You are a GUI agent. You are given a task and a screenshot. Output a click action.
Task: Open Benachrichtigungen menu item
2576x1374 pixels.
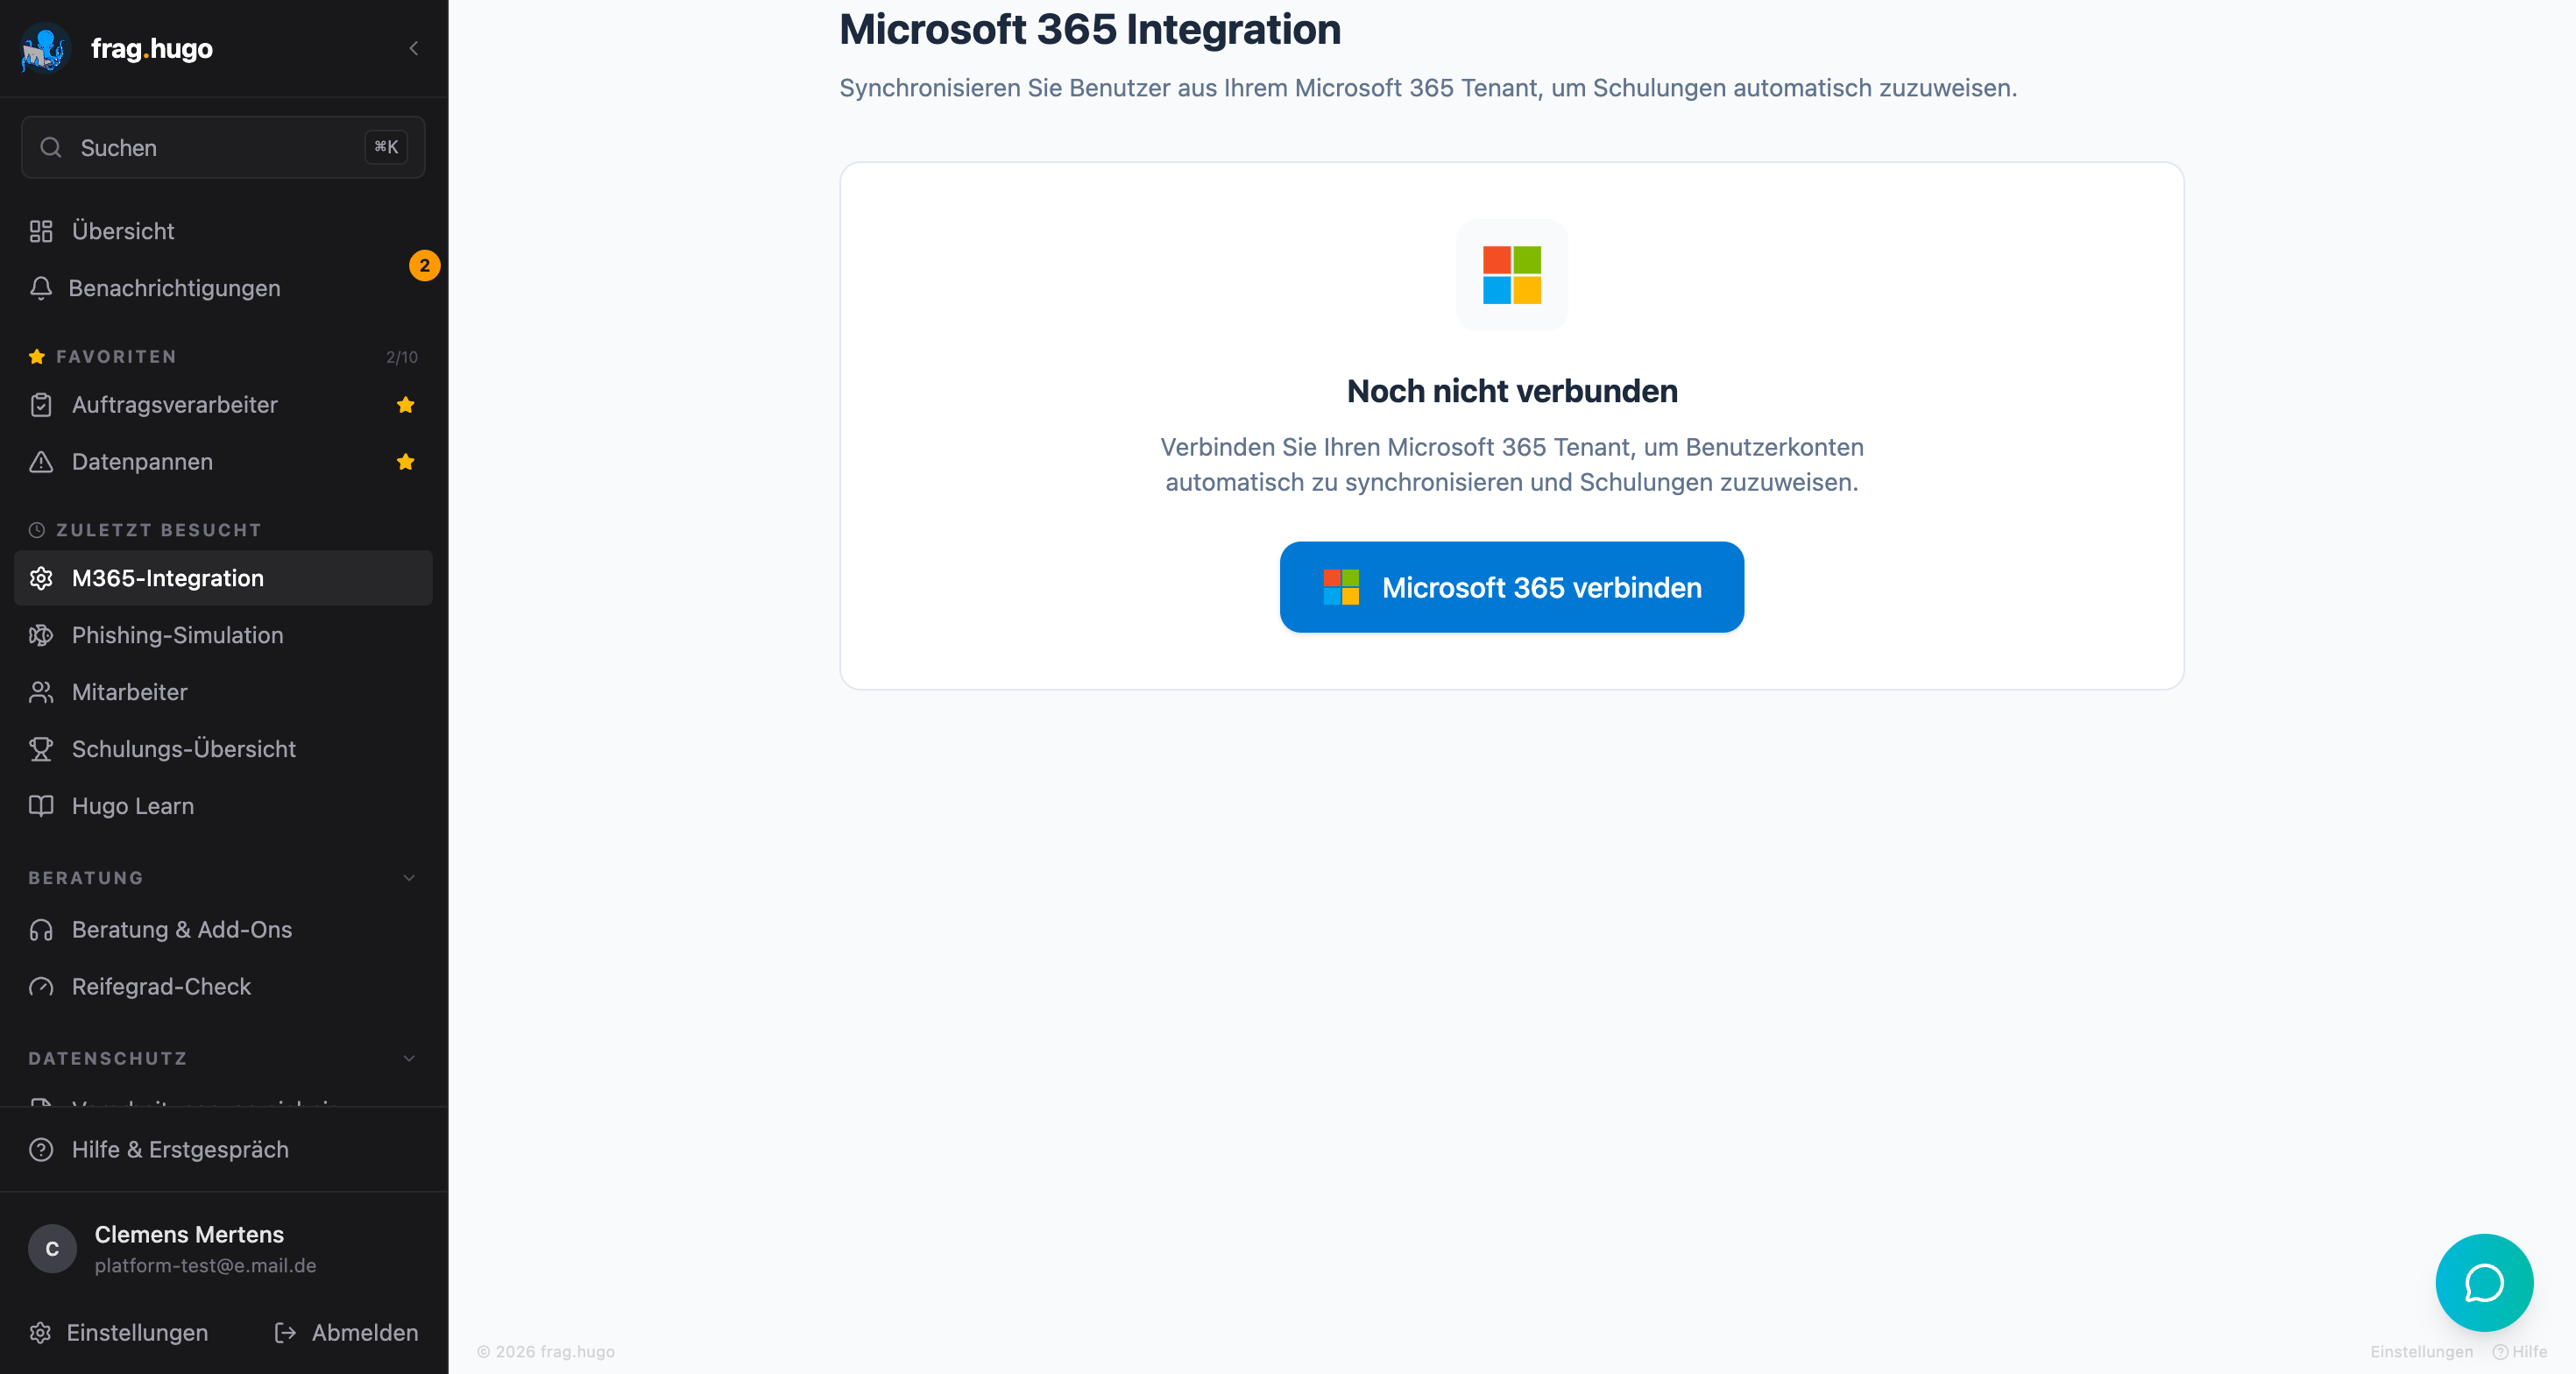pyautogui.click(x=223, y=288)
